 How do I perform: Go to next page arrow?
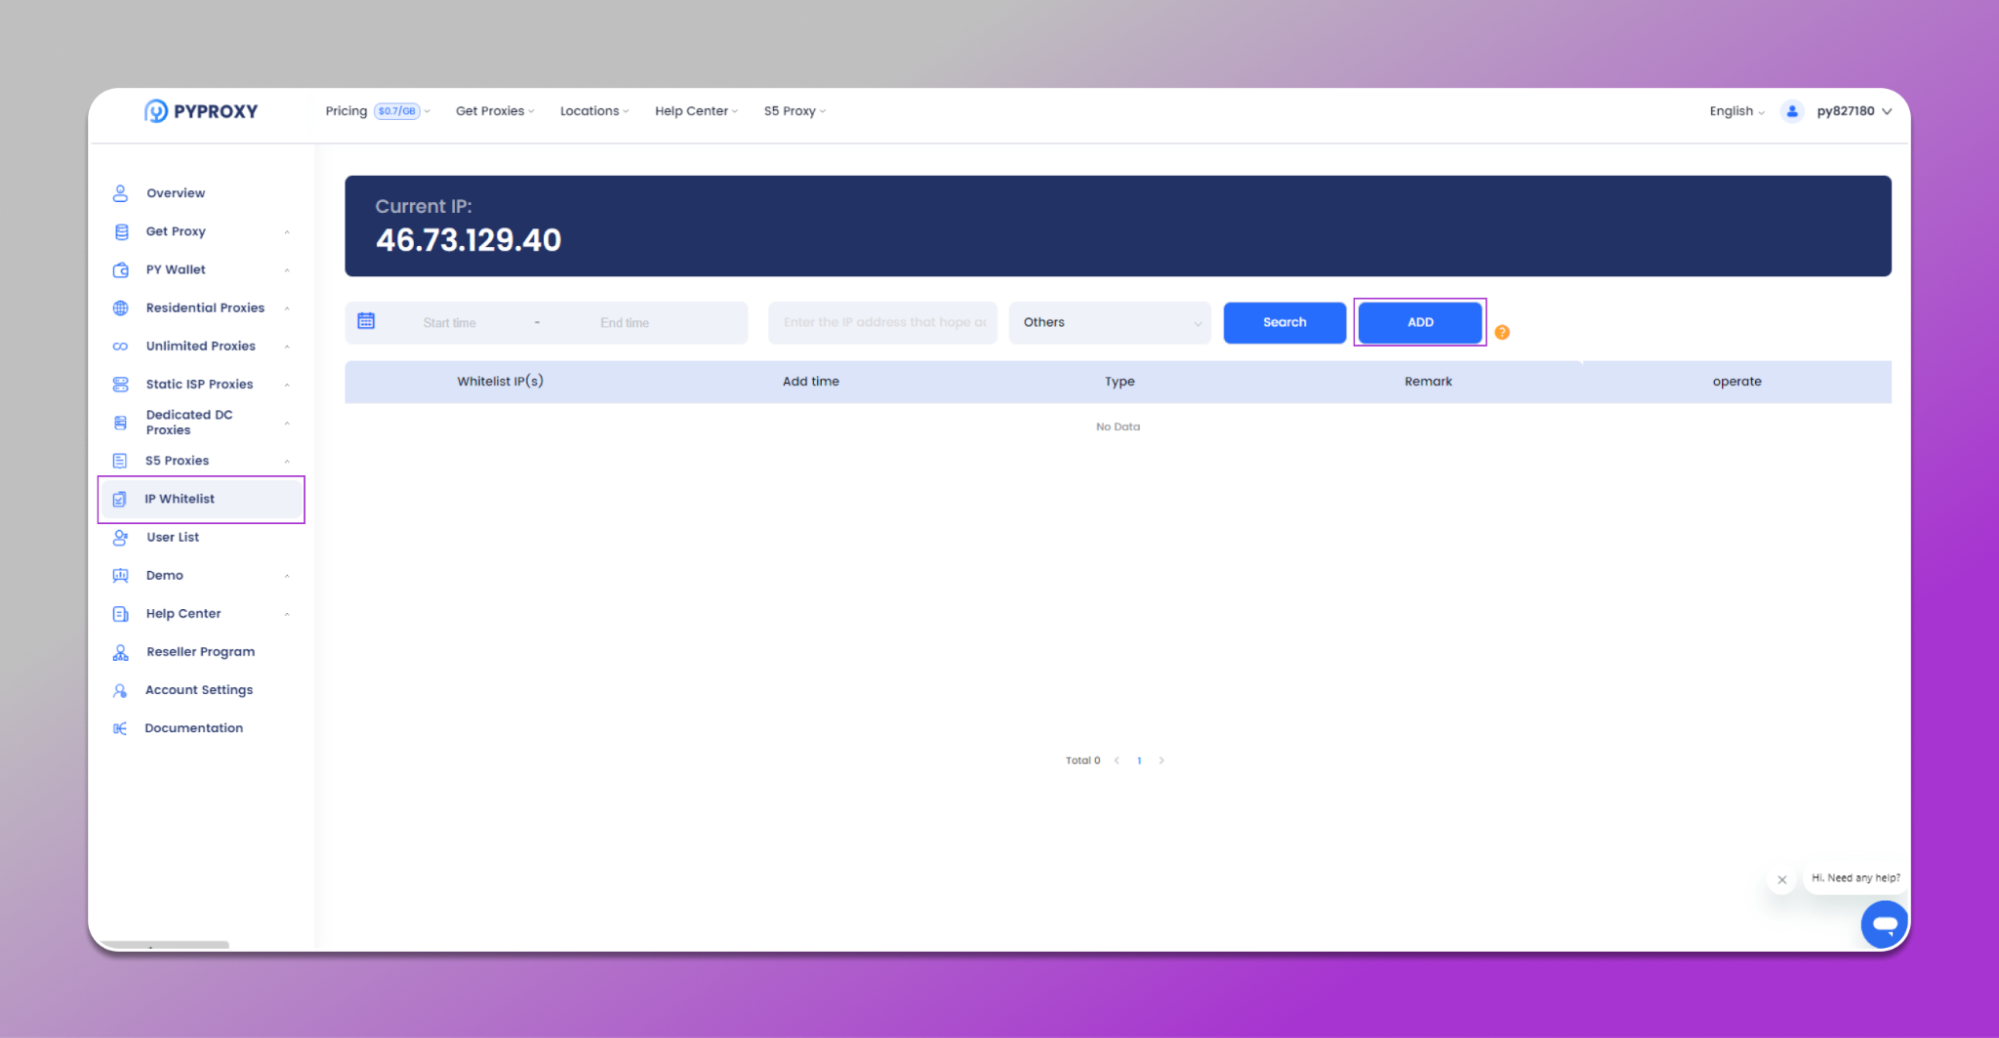[1161, 761]
